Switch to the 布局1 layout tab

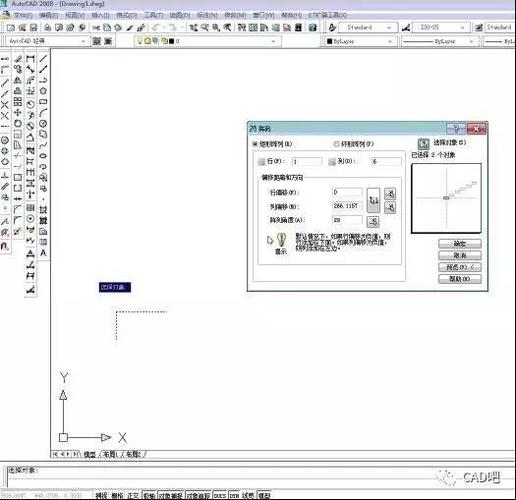click(x=110, y=455)
